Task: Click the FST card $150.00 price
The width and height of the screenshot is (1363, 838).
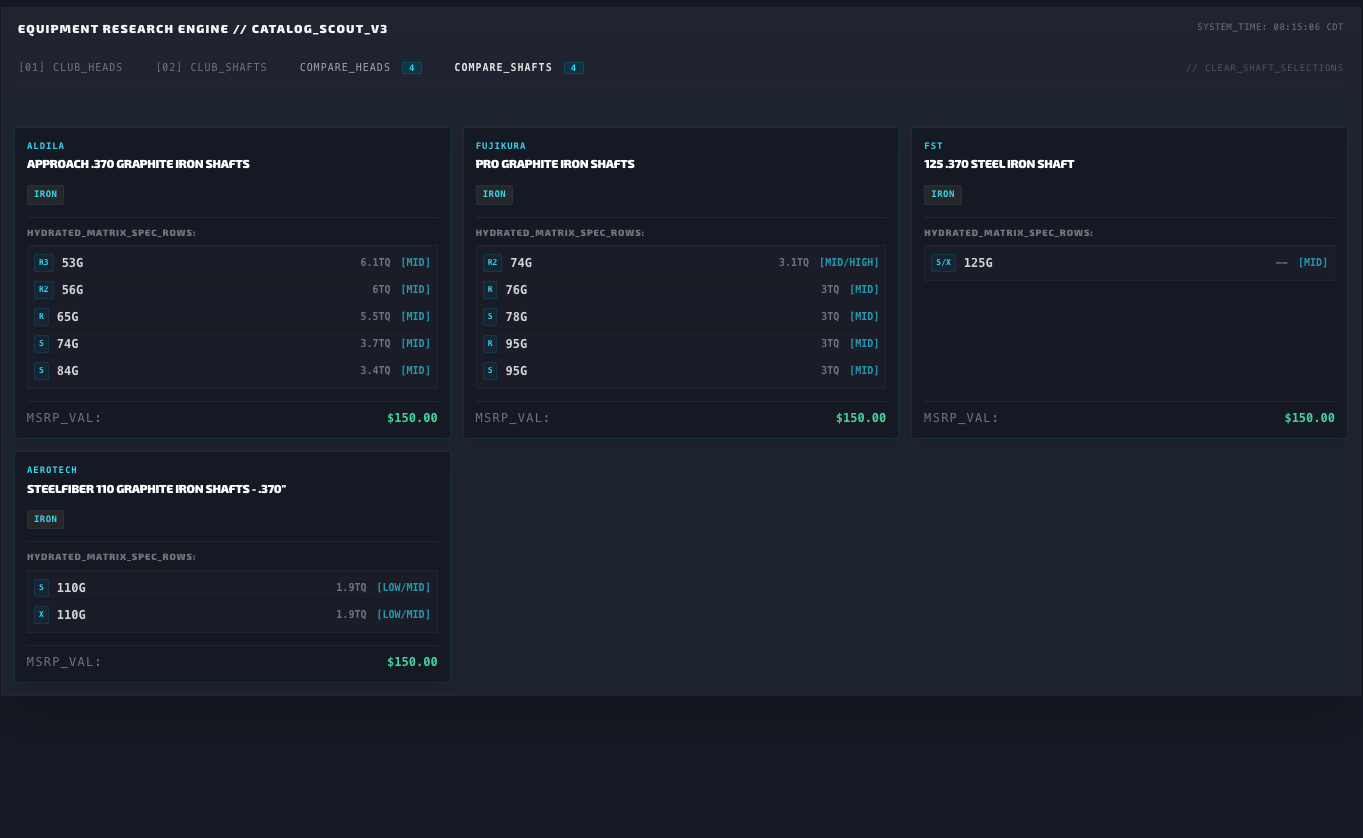Action: [1310, 418]
